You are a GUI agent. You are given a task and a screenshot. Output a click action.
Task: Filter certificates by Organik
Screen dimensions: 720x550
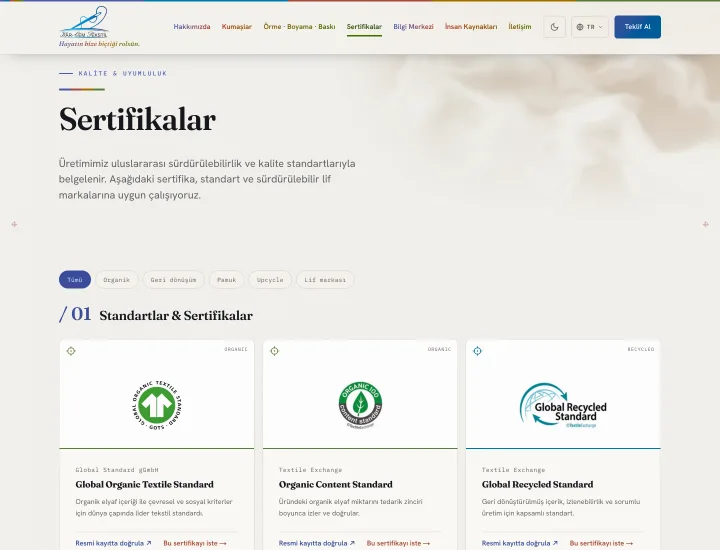click(117, 280)
